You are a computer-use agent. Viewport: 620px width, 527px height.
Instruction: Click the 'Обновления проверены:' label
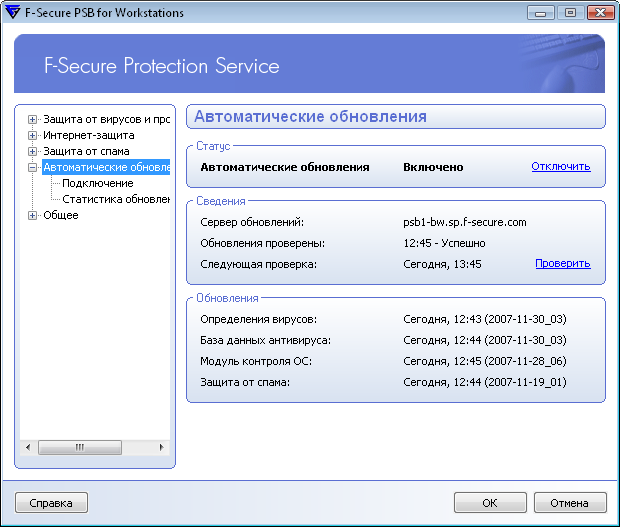point(263,243)
